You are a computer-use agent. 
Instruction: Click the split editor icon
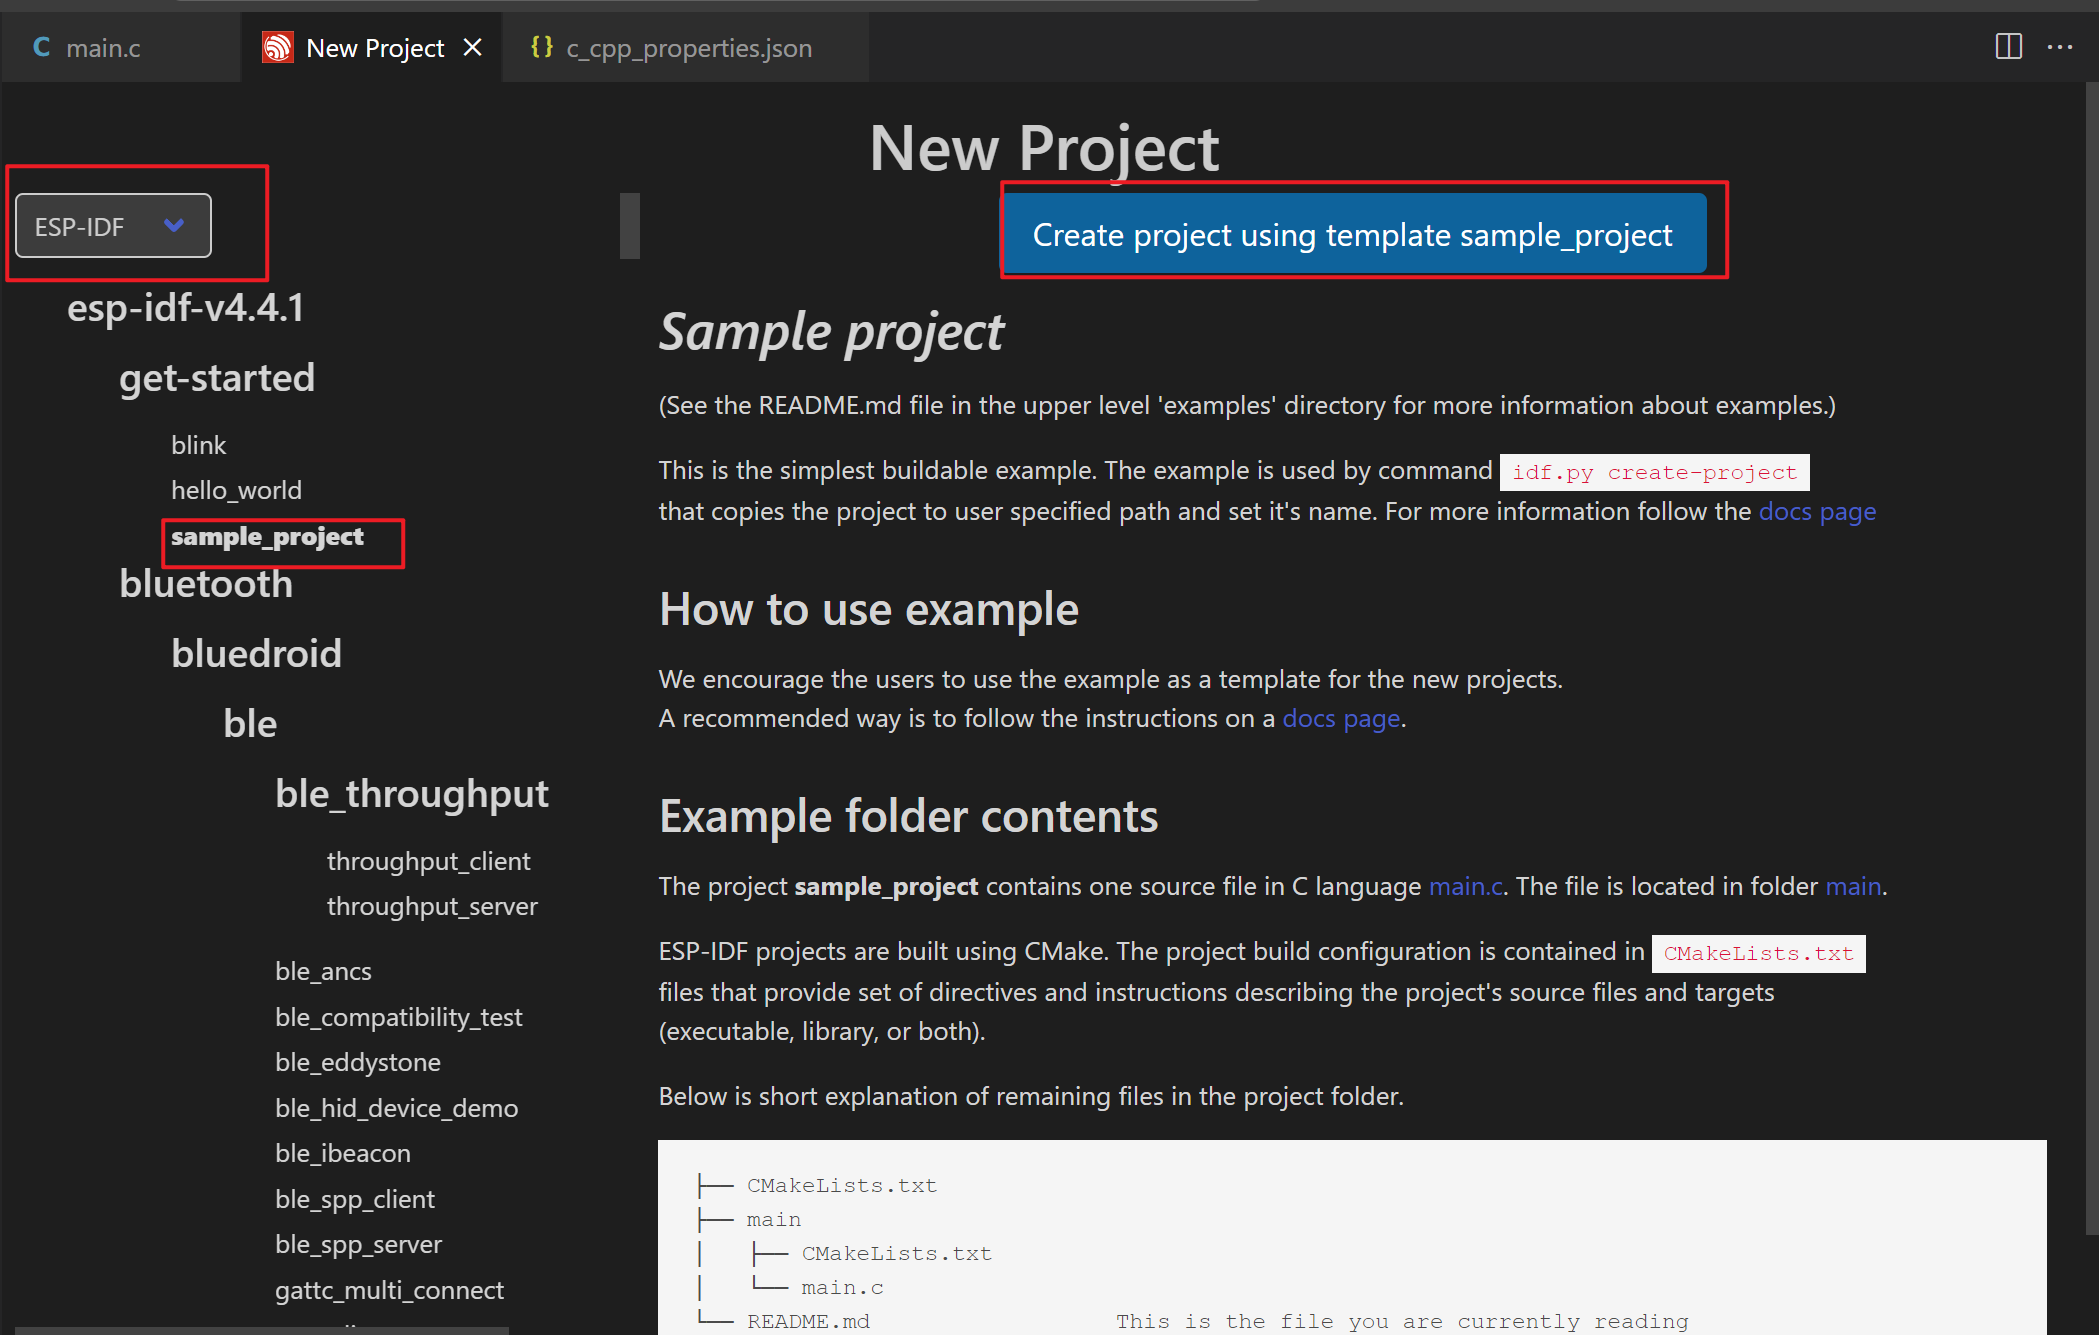[2008, 47]
